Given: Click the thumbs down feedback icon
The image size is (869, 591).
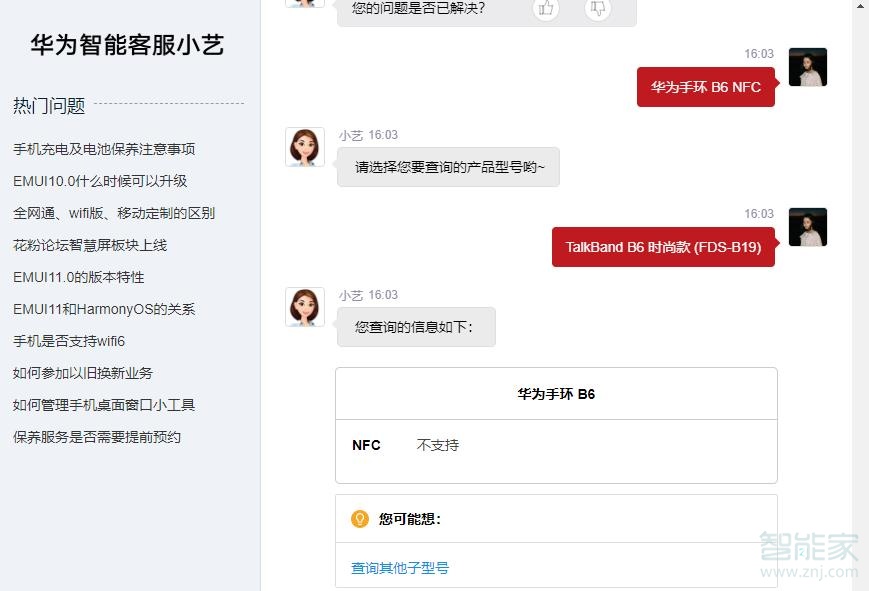Looking at the screenshot, I should (597, 8).
